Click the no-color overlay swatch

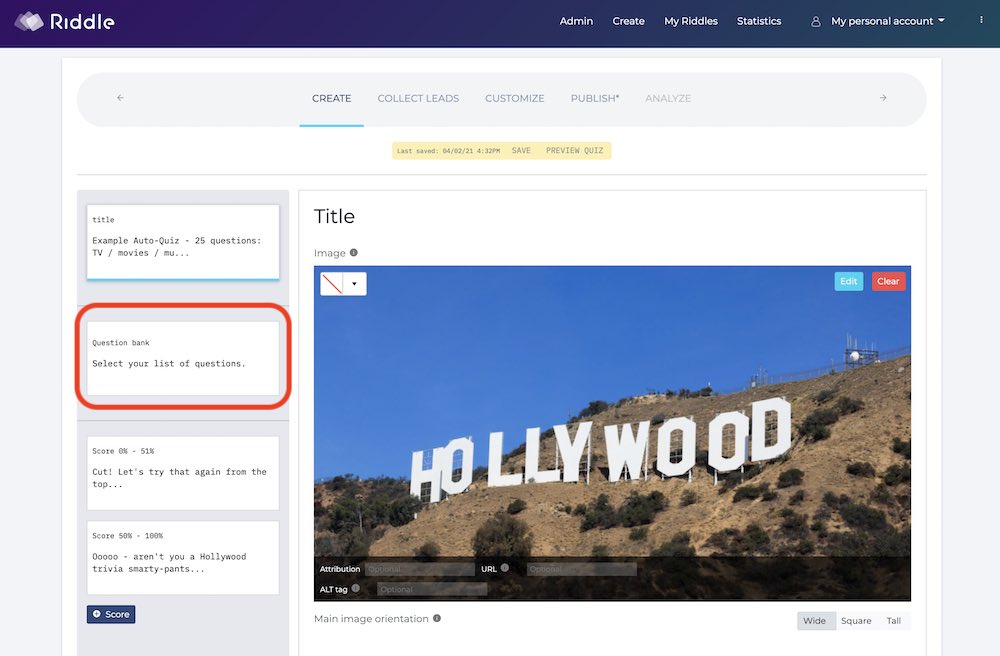(x=332, y=284)
